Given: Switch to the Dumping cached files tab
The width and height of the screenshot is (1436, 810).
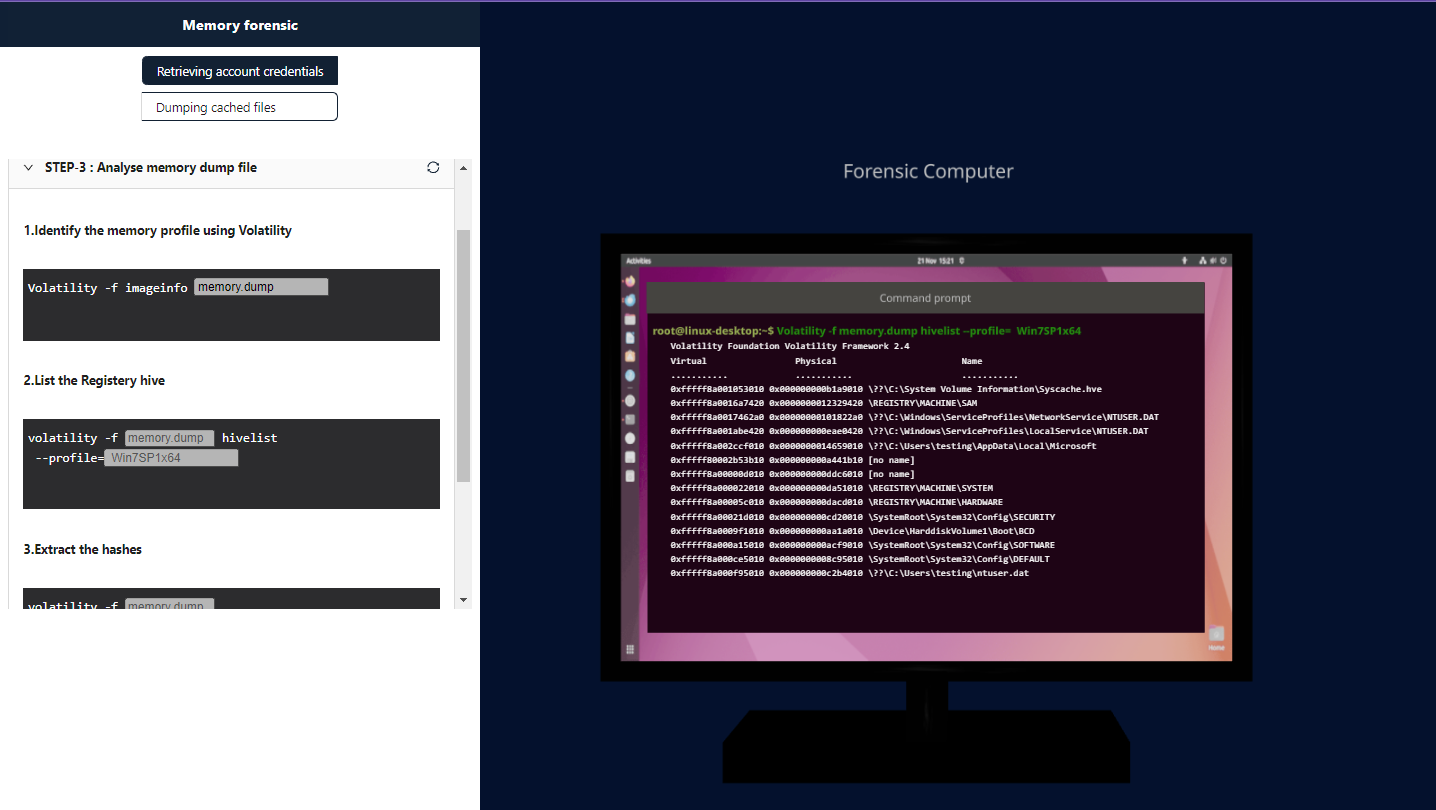Looking at the screenshot, I should (x=240, y=107).
